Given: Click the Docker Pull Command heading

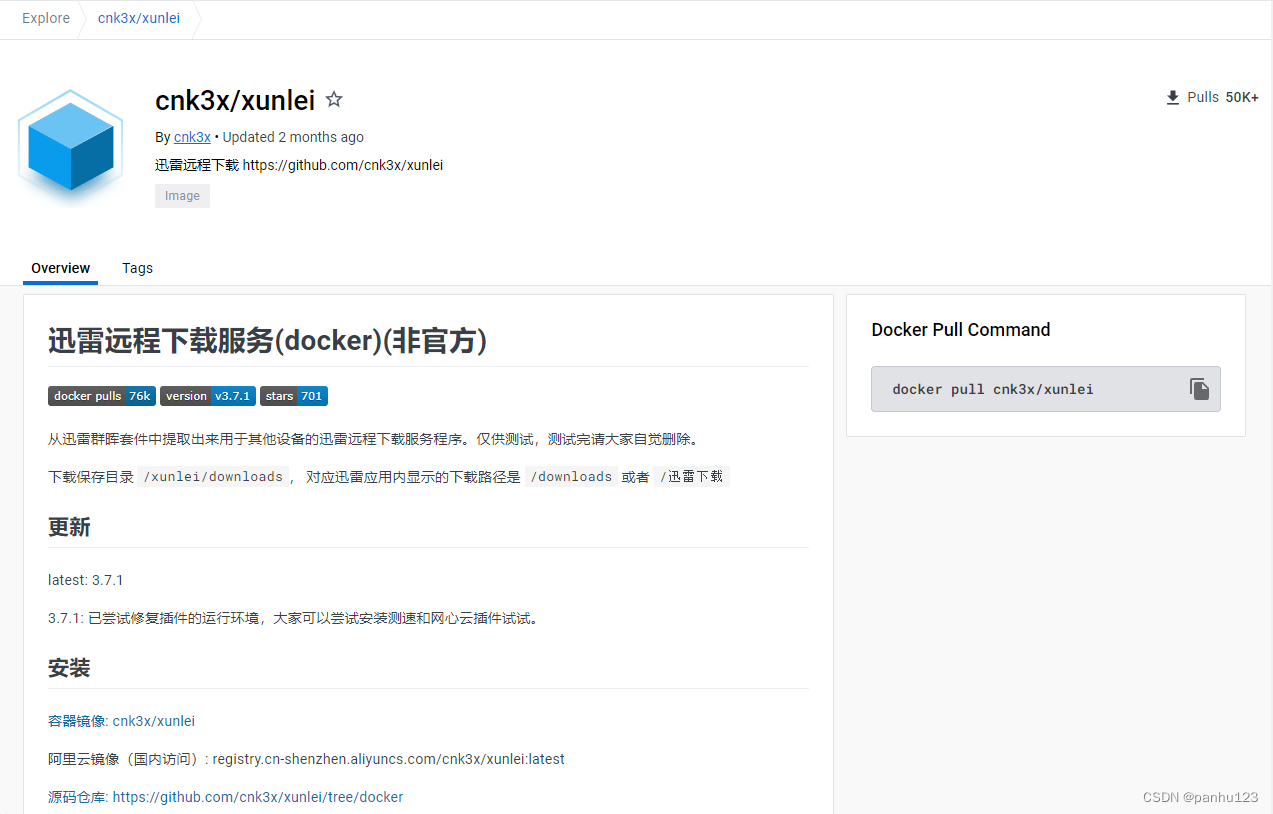Looking at the screenshot, I should [961, 330].
